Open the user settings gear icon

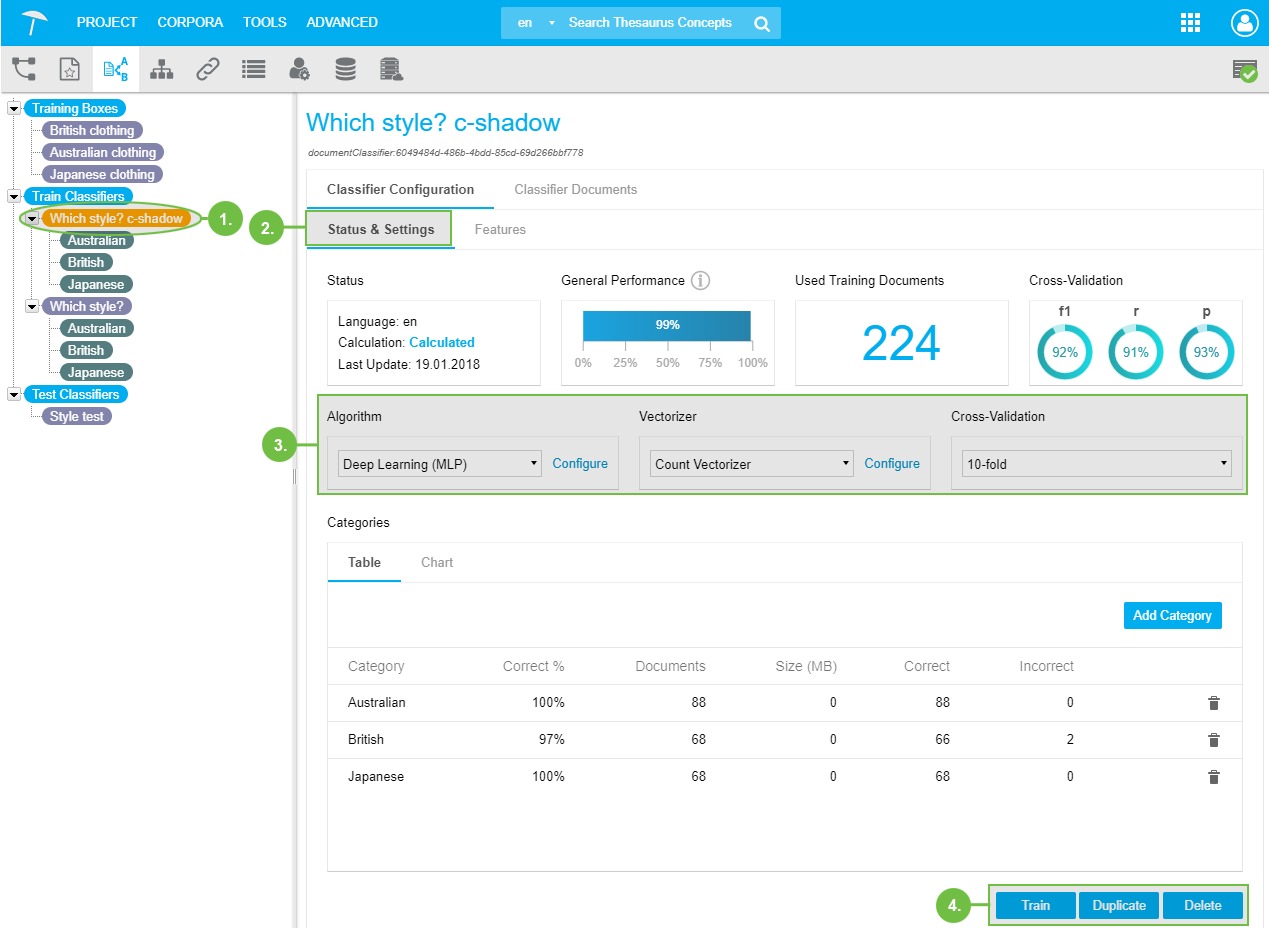[299, 69]
